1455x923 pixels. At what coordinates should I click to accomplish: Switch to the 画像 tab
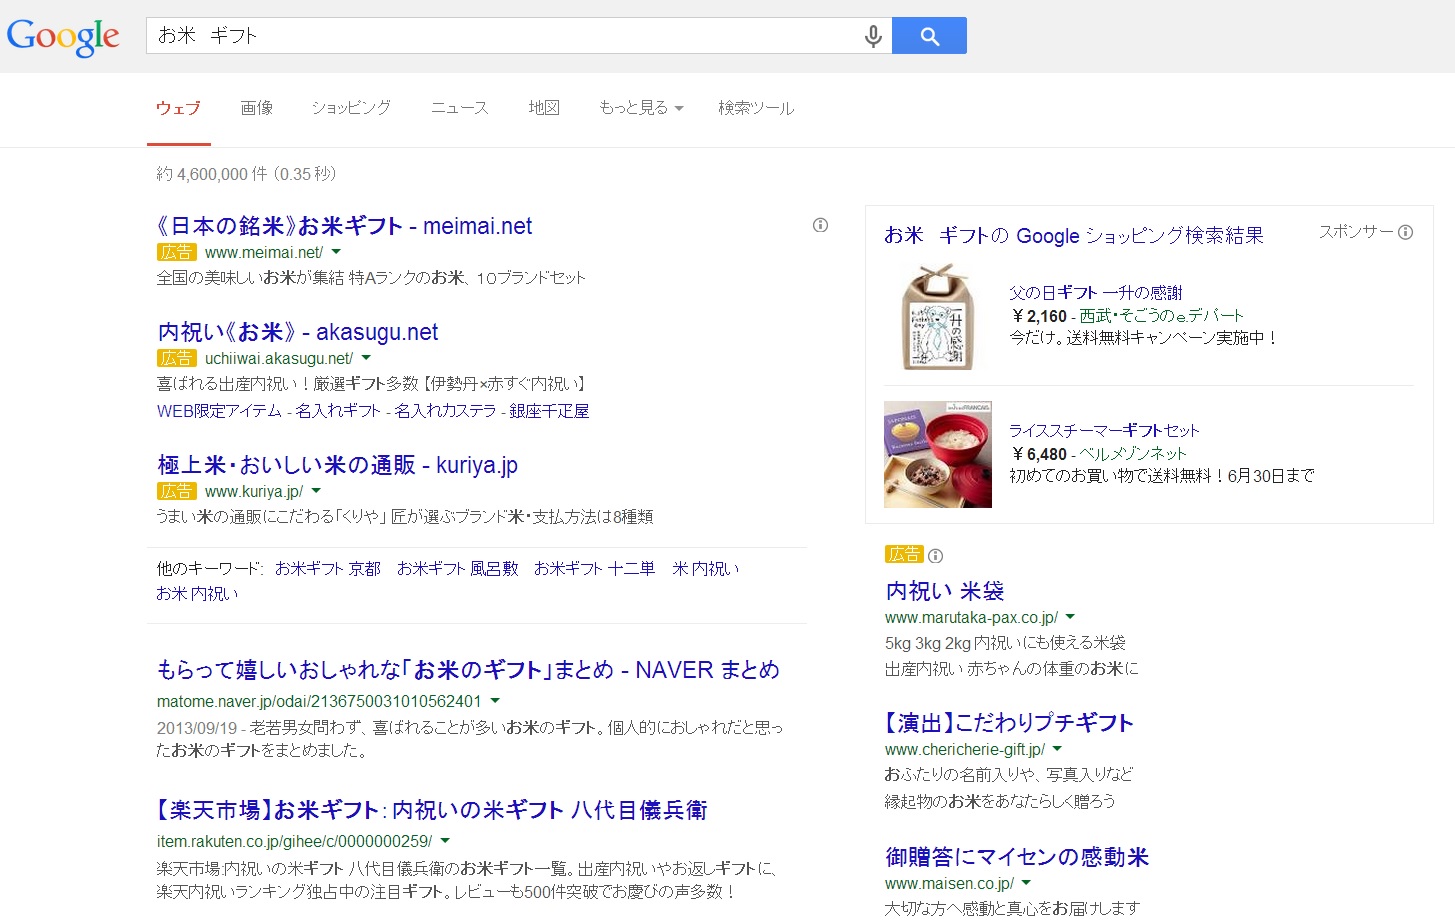click(x=257, y=108)
